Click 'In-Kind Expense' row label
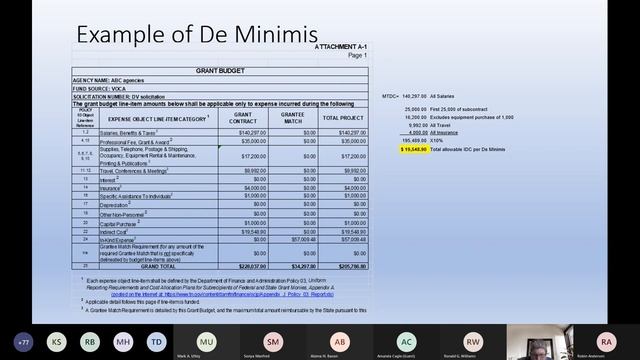 [117, 240]
